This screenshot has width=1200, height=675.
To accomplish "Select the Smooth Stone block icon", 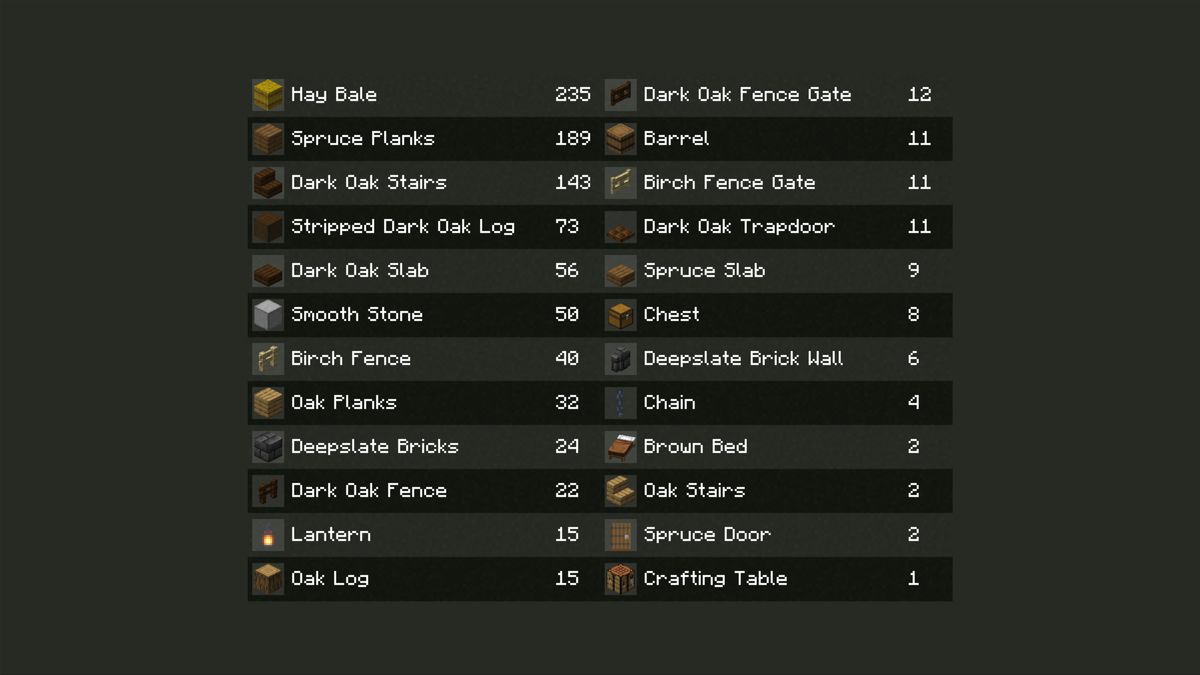I will pyautogui.click(x=268, y=315).
